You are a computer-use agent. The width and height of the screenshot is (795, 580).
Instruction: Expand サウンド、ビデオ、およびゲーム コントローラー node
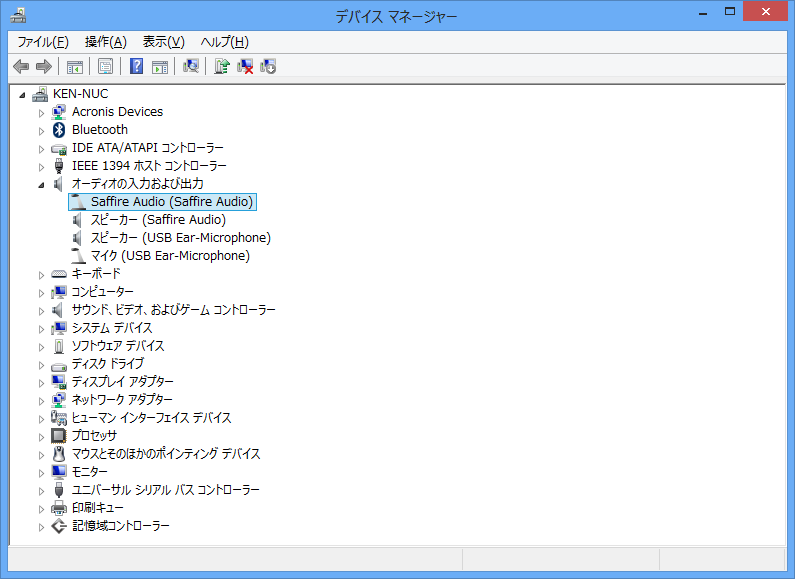42,311
